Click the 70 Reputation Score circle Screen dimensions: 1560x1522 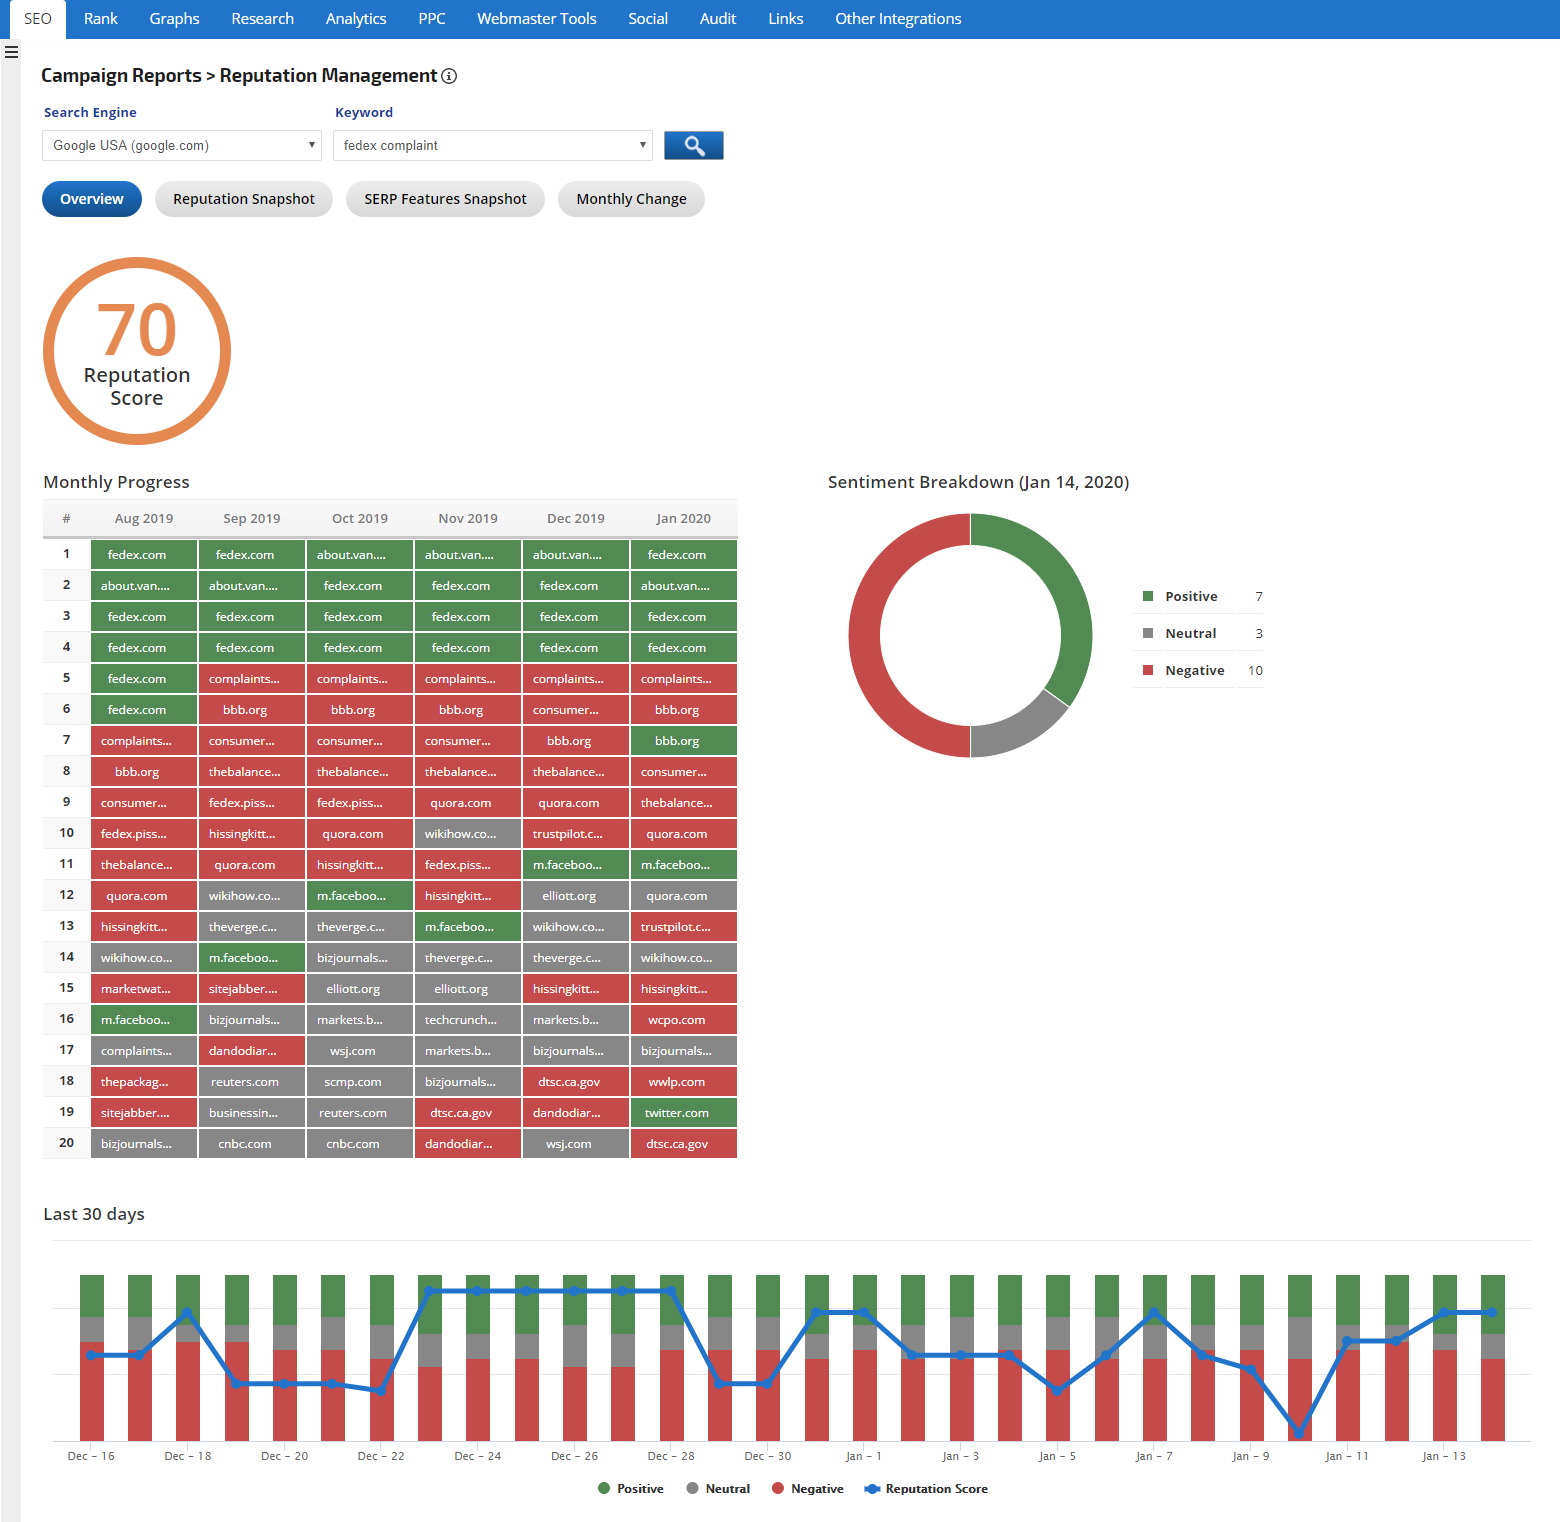pos(137,351)
